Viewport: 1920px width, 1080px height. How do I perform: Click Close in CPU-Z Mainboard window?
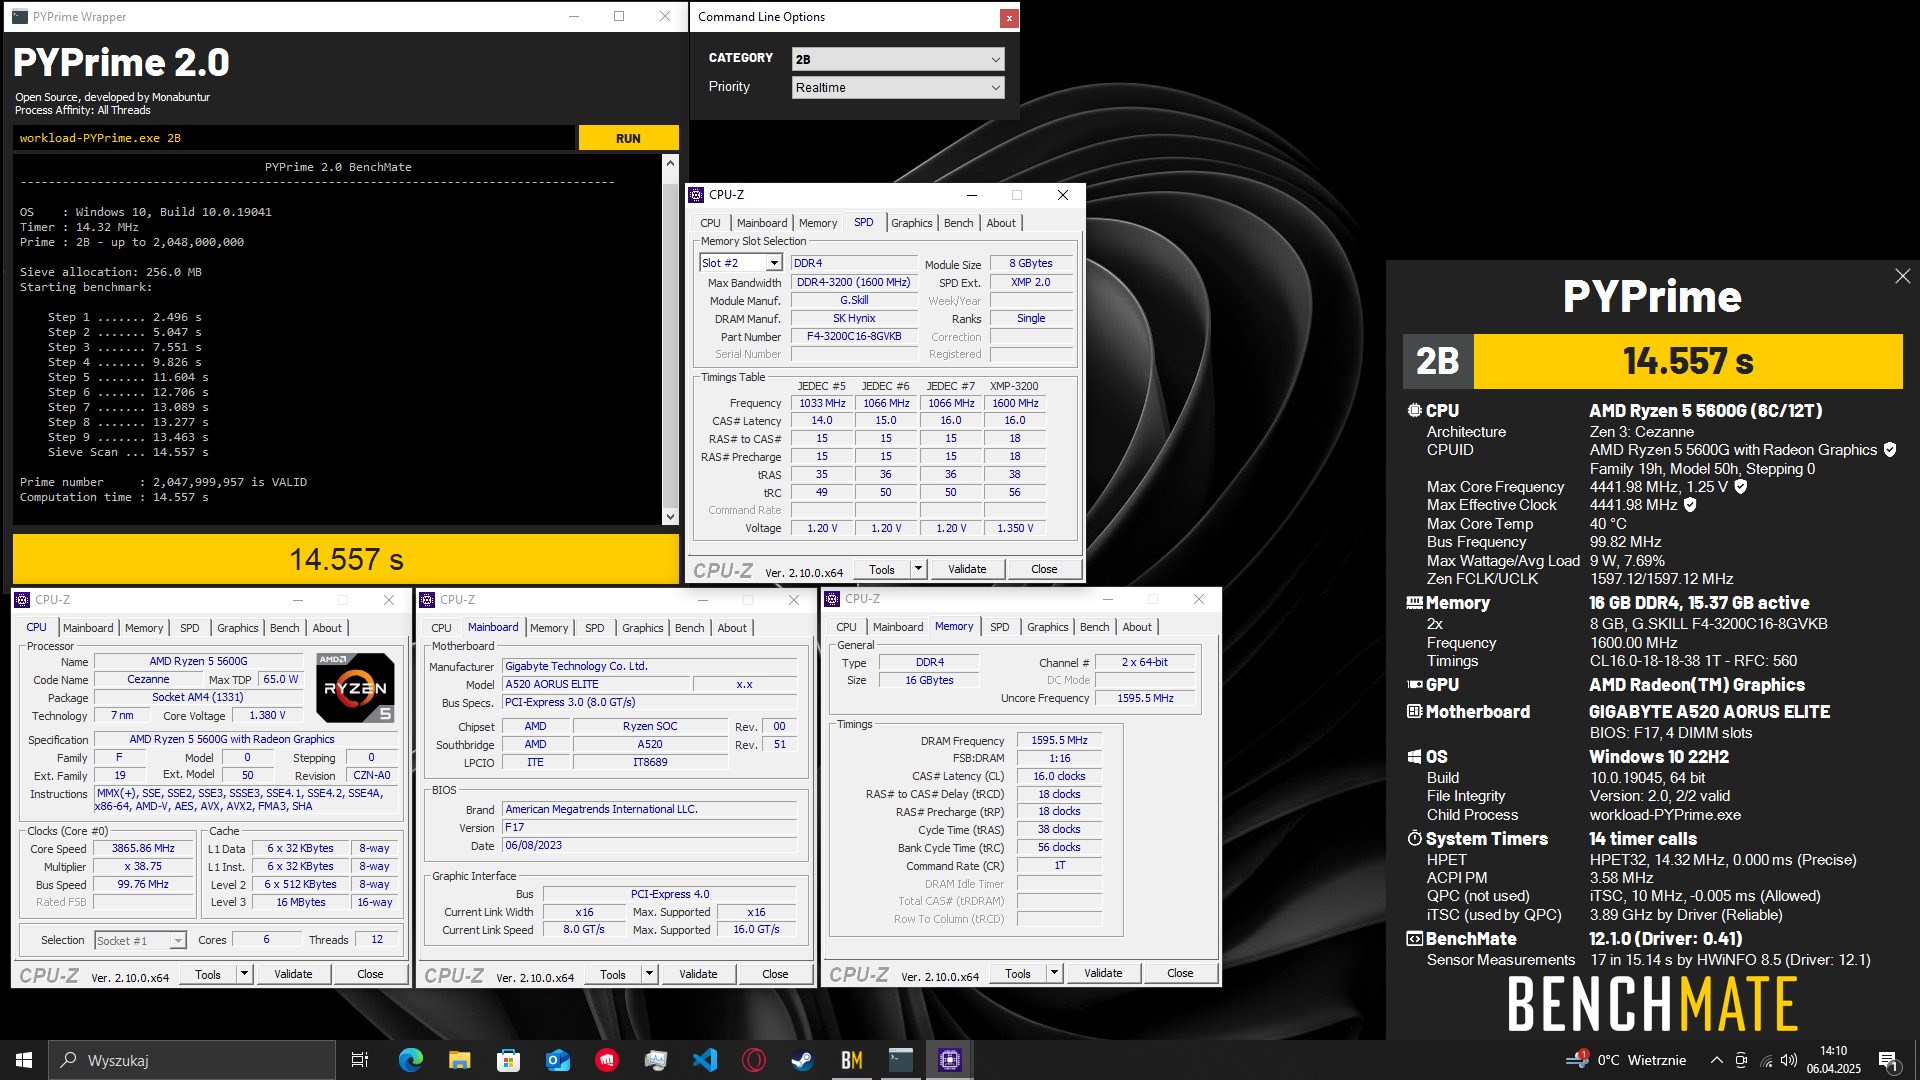coord(775,974)
